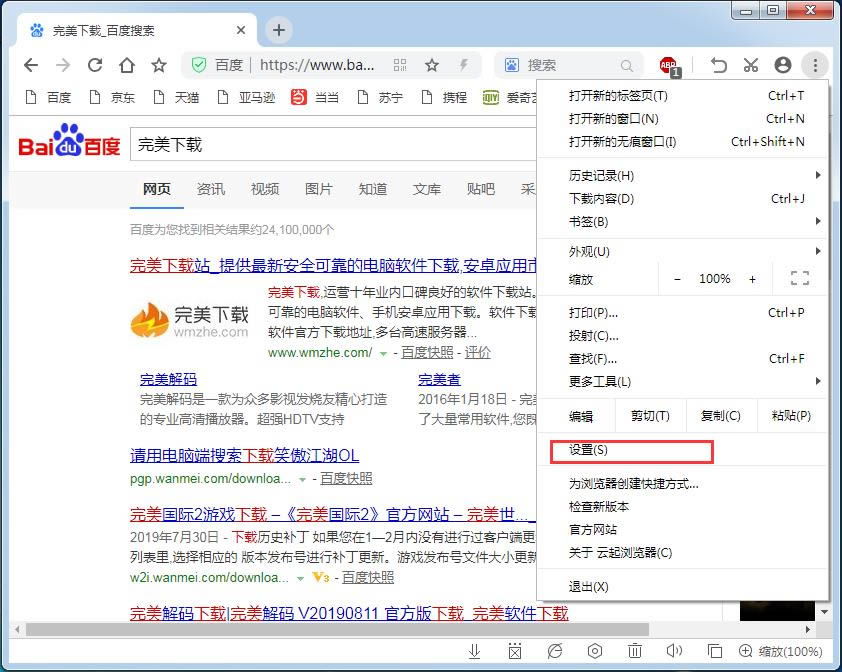Click the lightning speed mode icon
842x672 pixels.
[463, 65]
